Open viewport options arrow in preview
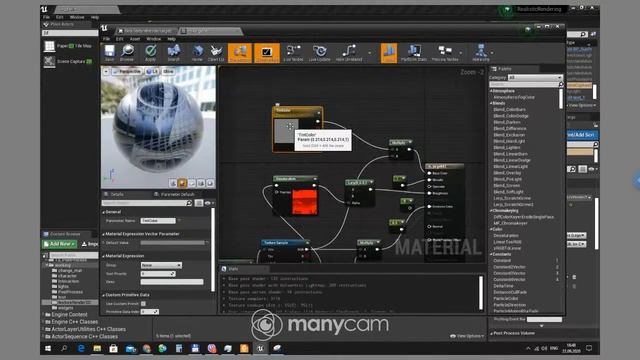This screenshot has height=360, width=640. pyautogui.click(x=106, y=71)
